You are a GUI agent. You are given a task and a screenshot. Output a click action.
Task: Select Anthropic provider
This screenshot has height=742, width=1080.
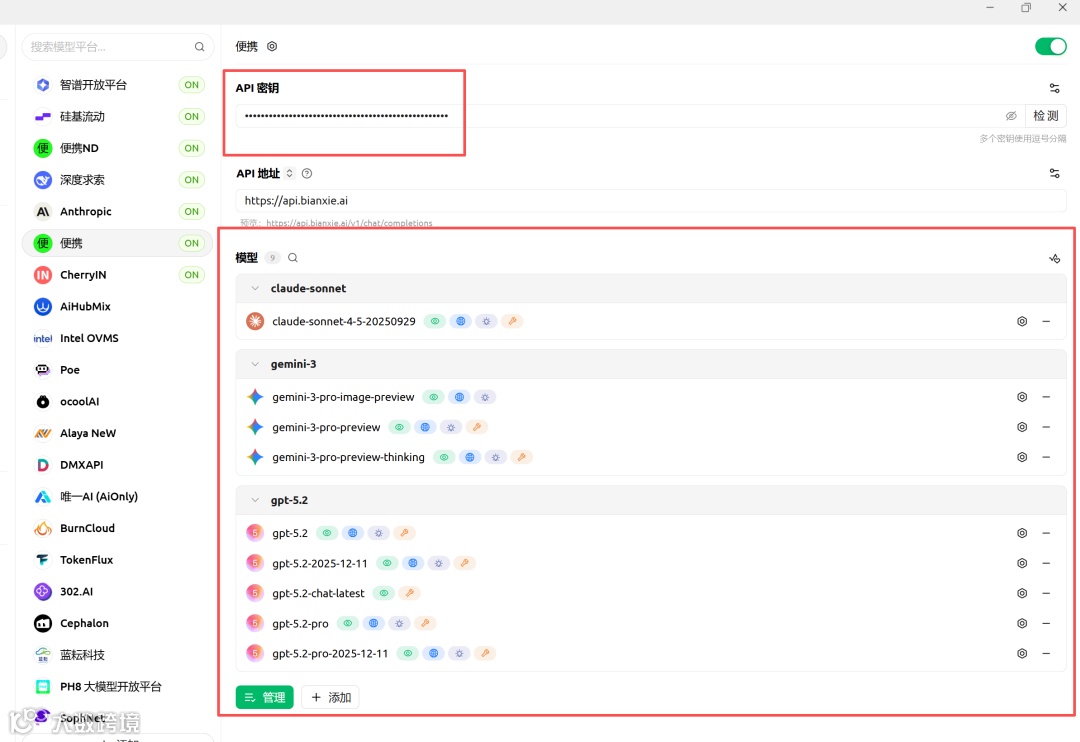(x=118, y=212)
